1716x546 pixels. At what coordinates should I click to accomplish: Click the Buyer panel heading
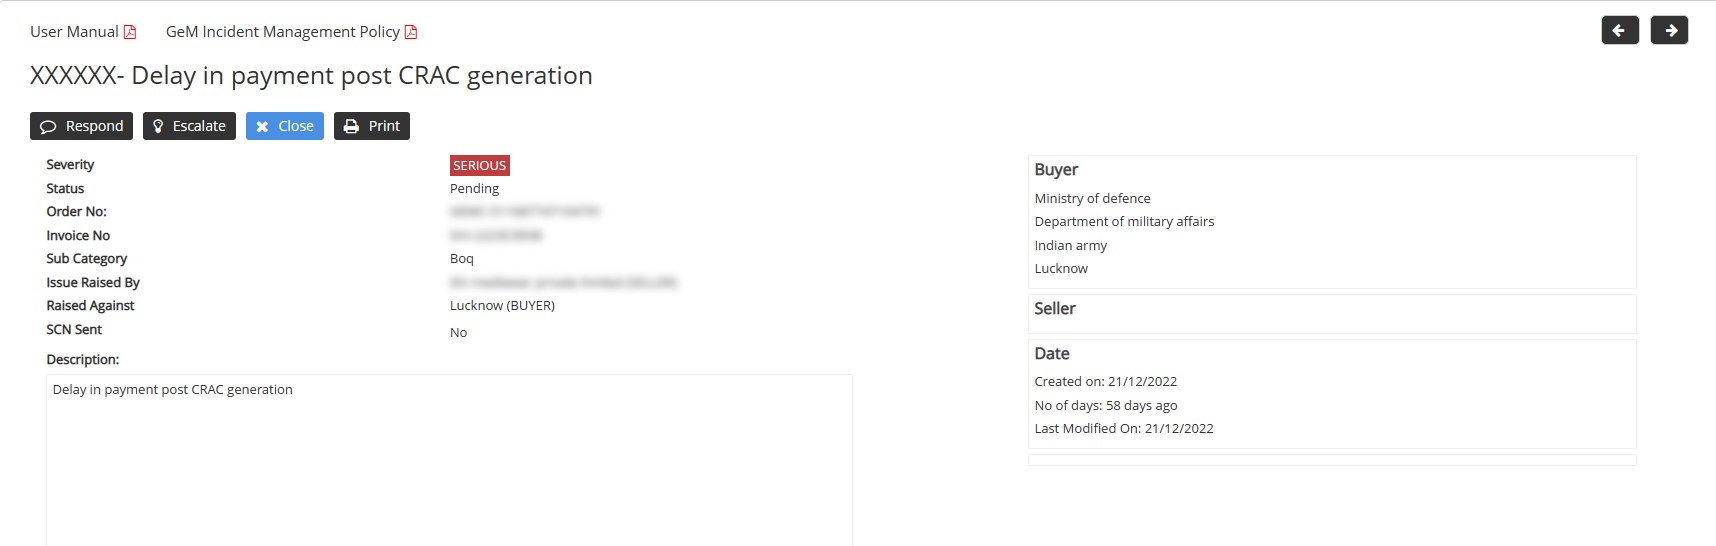(x=1056, y=170)
